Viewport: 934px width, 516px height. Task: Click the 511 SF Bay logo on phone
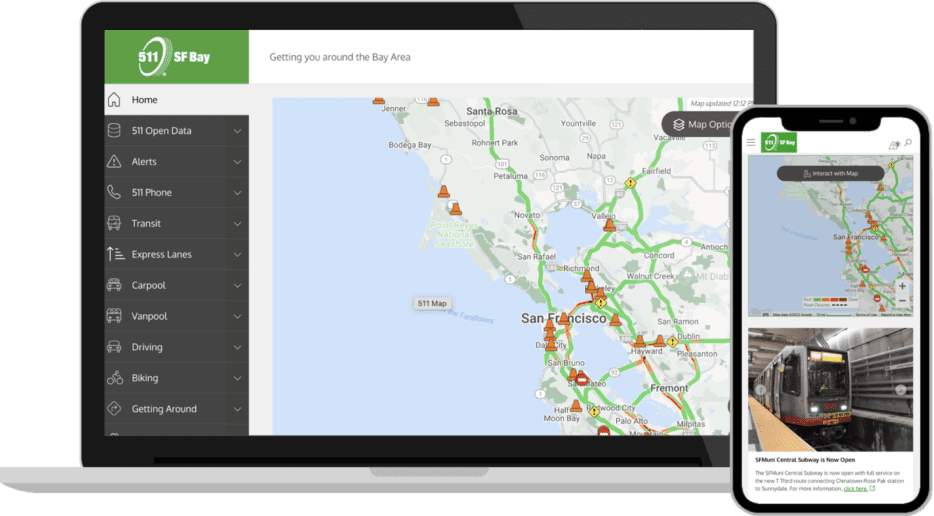[x=779, y=142]
